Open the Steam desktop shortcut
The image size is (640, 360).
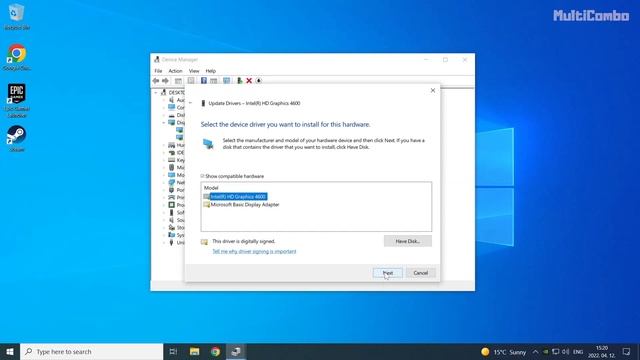click(17, 139)
